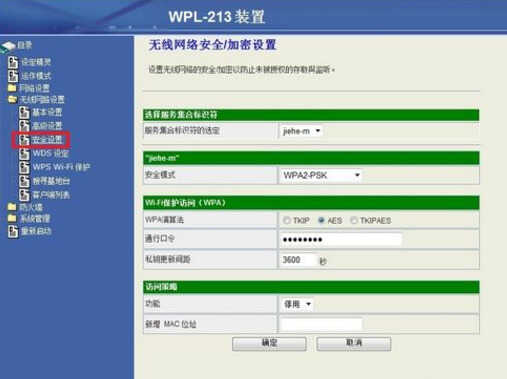This screenshot has width=507, height=379.
Task: Open the 客户端列表 tree item
Action: click(x=44, y=195)
